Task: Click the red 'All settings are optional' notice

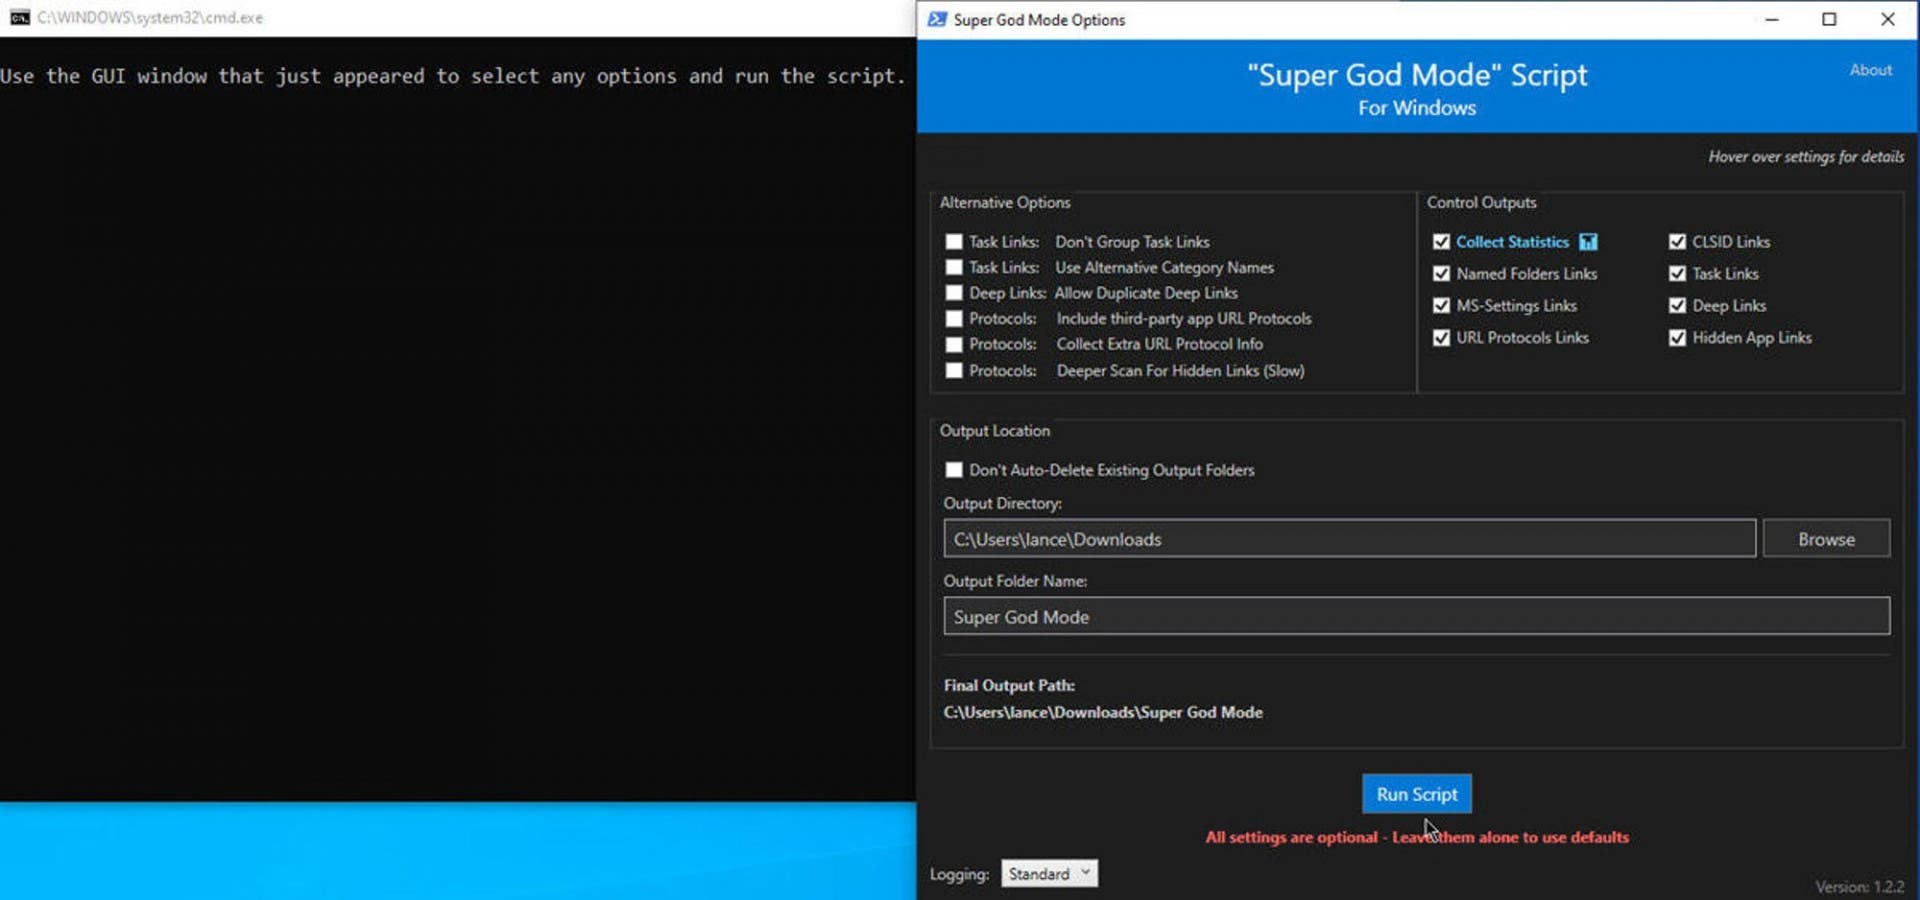Action: 1416,837
